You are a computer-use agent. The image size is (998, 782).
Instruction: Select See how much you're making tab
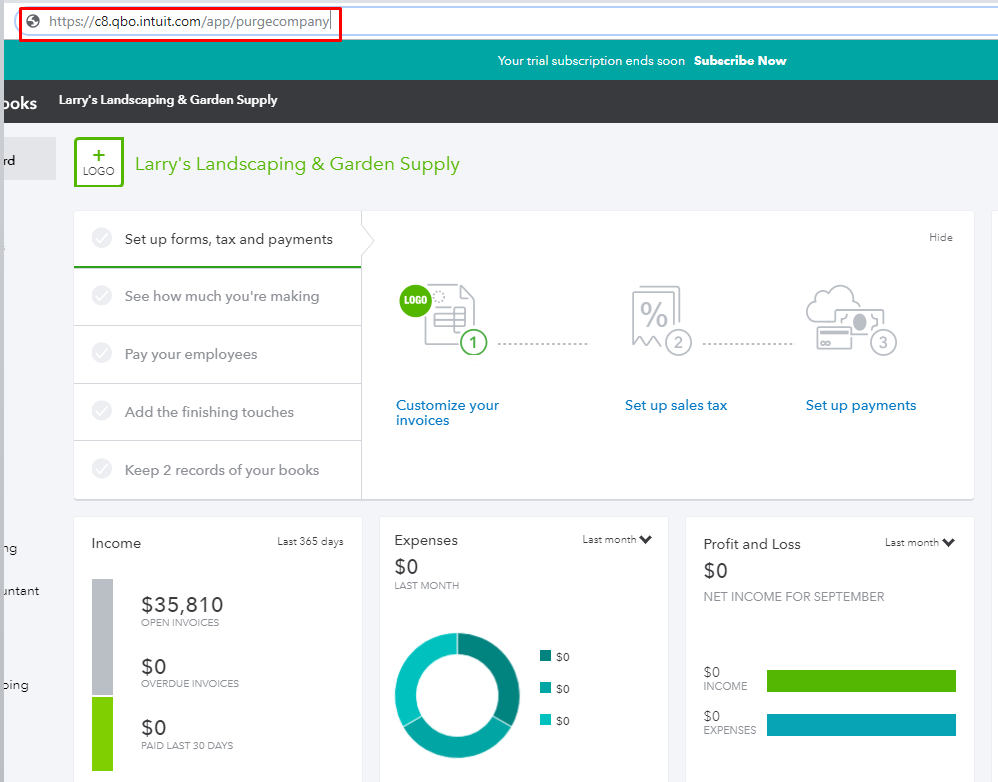pos(218,297)
